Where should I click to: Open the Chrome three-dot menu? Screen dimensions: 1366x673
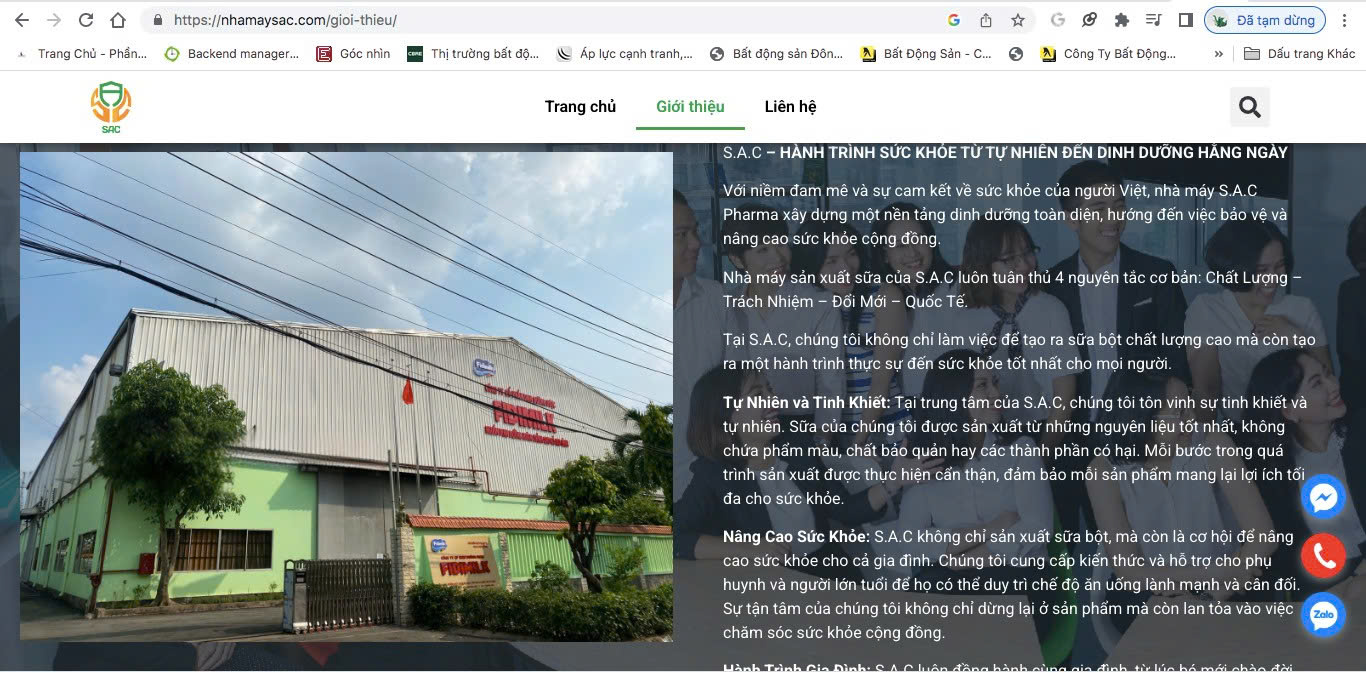[x=1346, y=20]
